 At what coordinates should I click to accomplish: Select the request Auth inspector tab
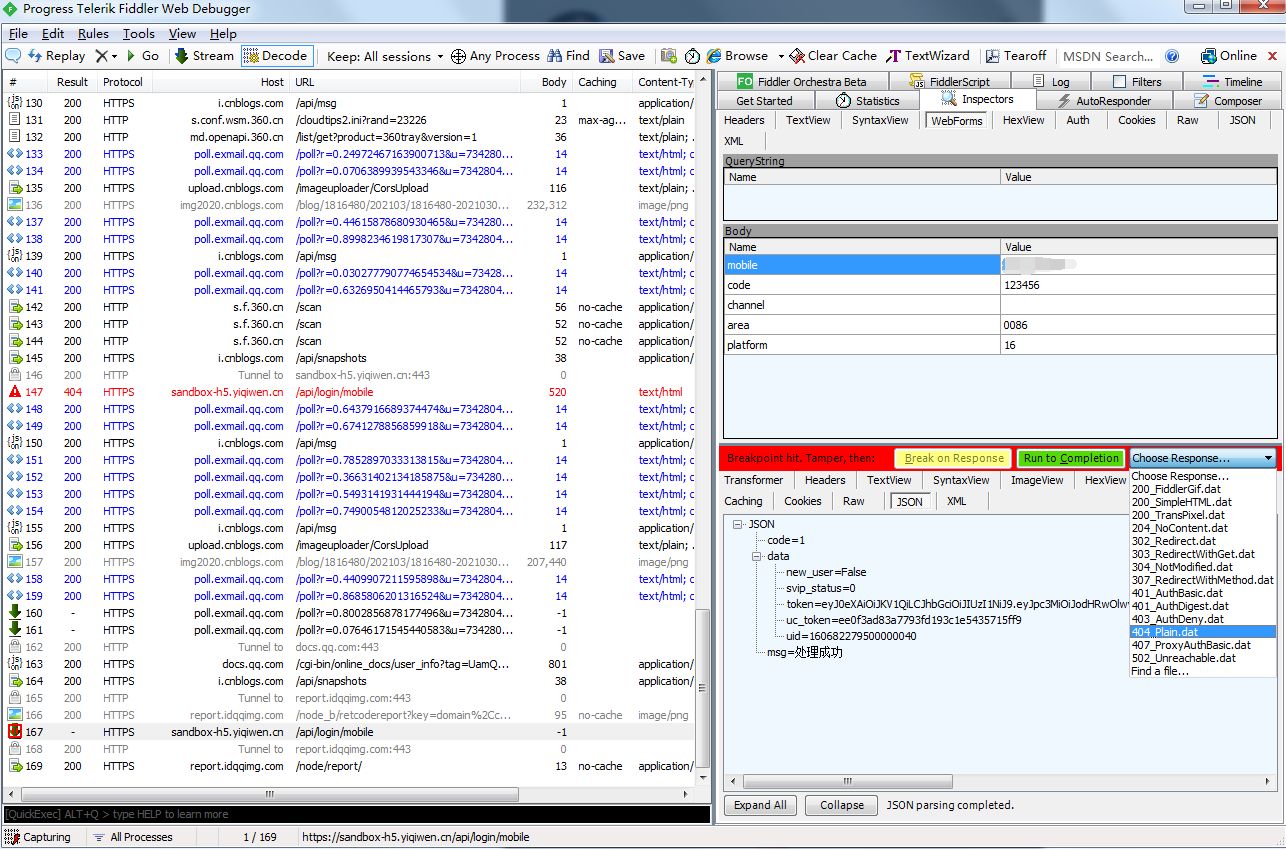coord(1078,120)
